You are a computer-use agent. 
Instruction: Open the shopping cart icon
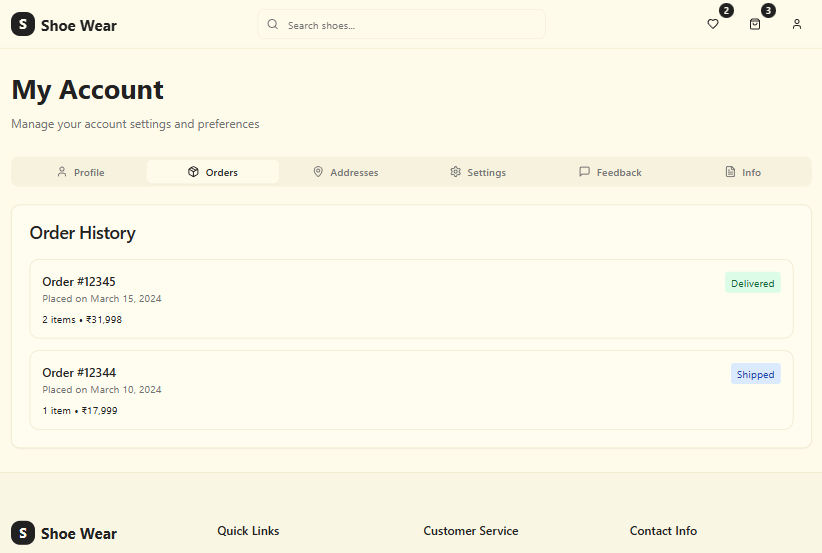pyautogui.click(x=755, y=24)
